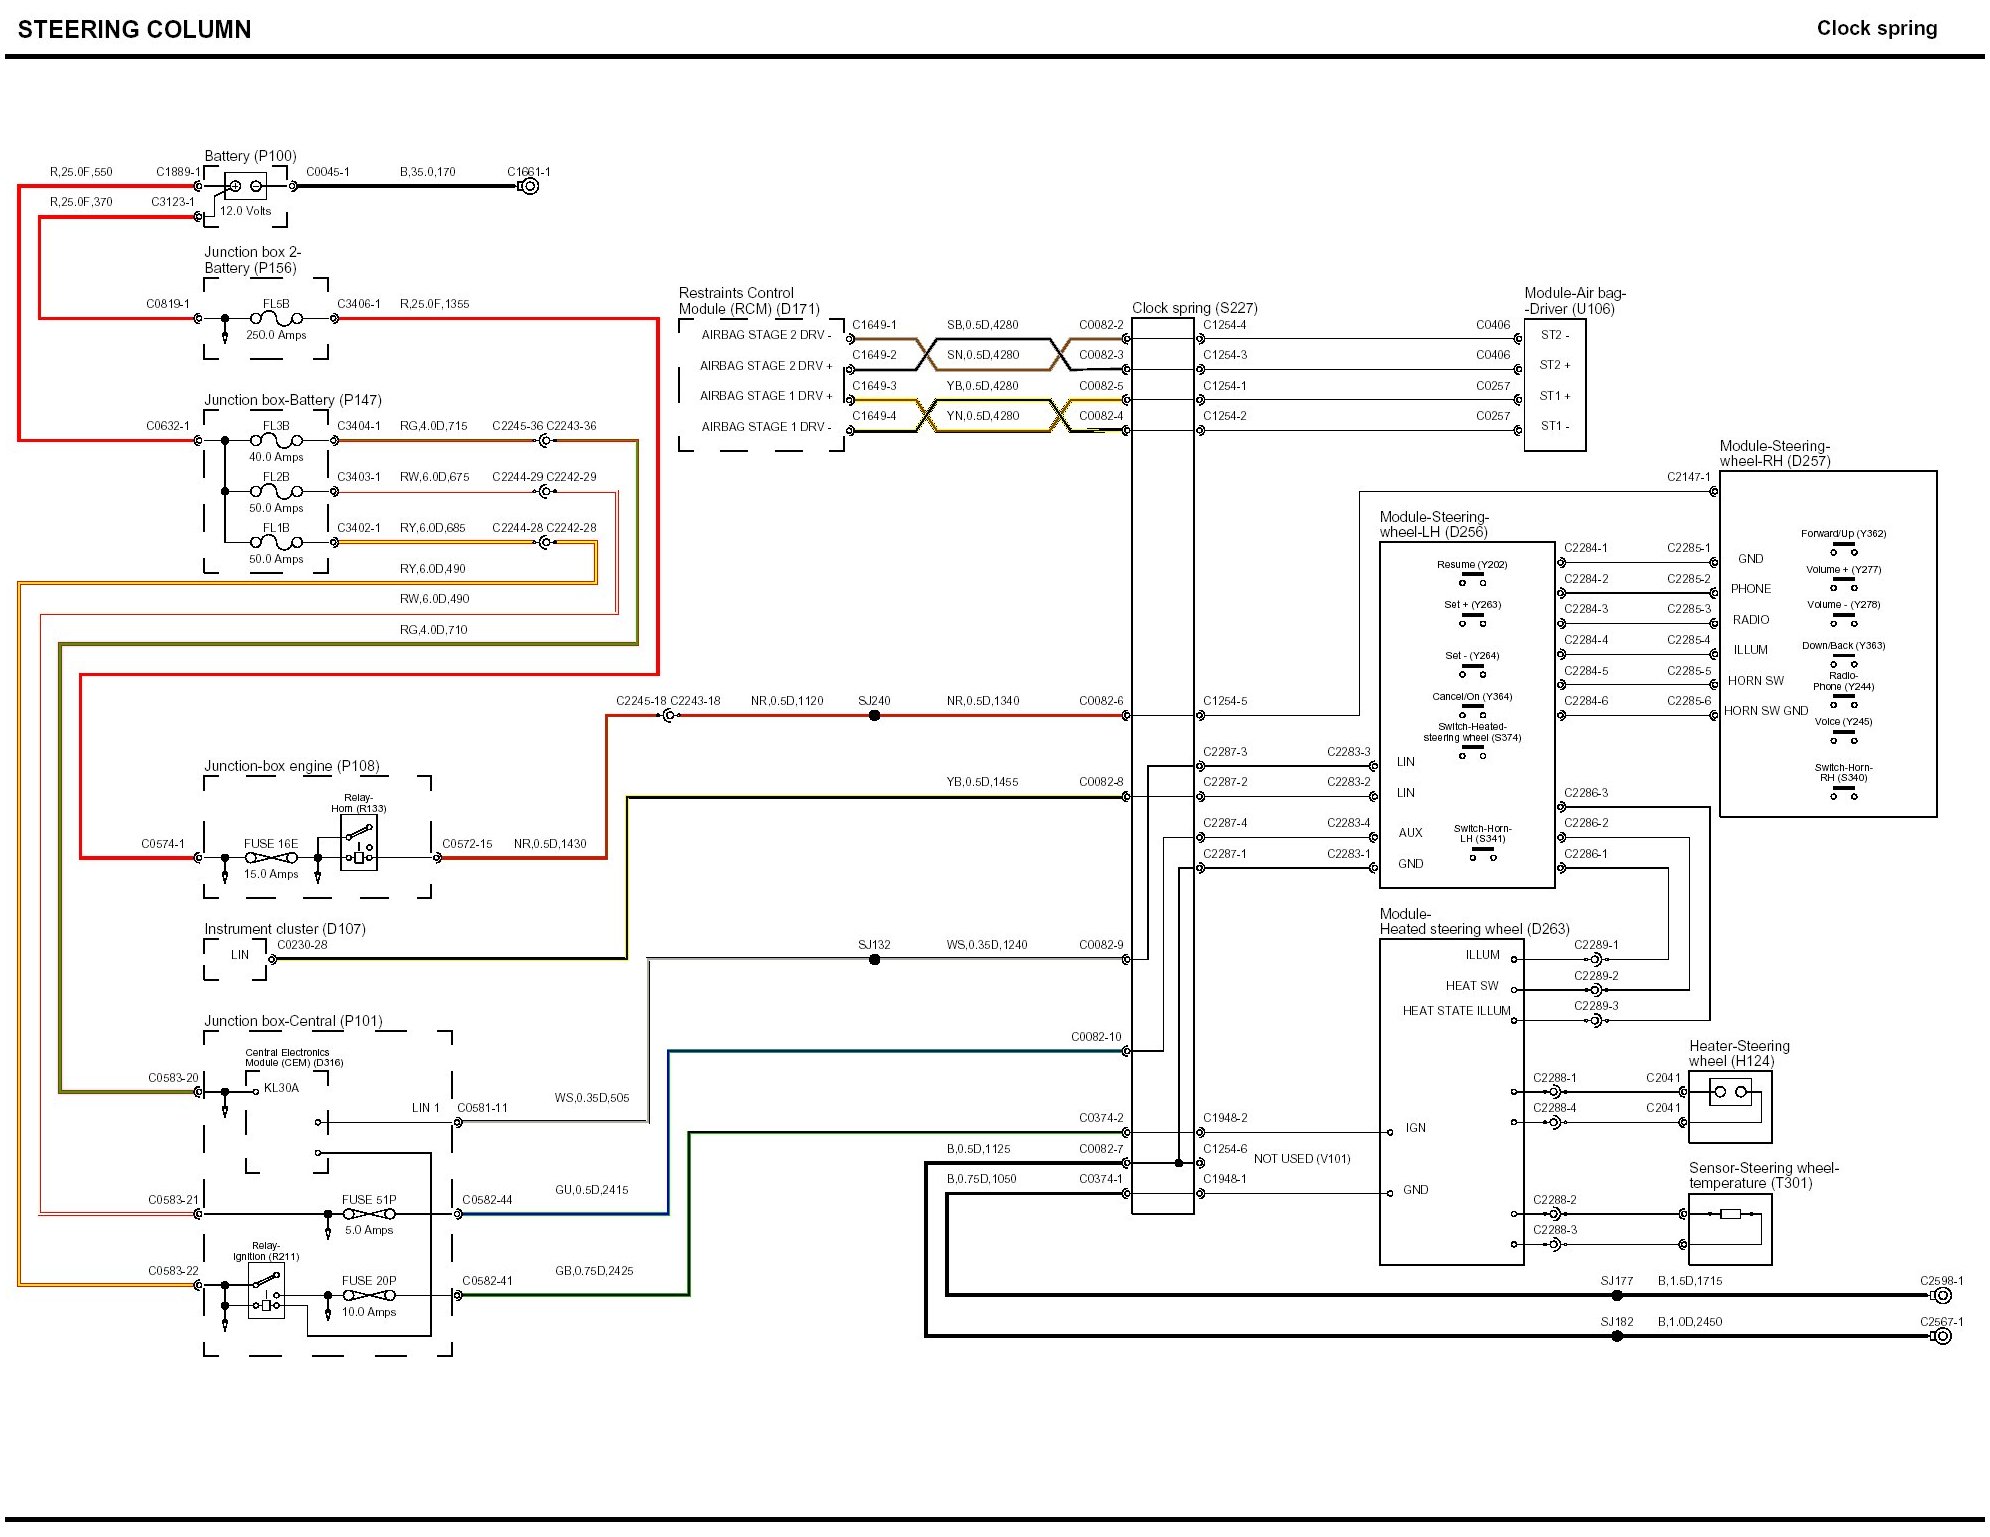Click the FUSE 51P 5 Amps symbol
This screenshot has height=1537, width=1990.
[x=369, y=1214]
